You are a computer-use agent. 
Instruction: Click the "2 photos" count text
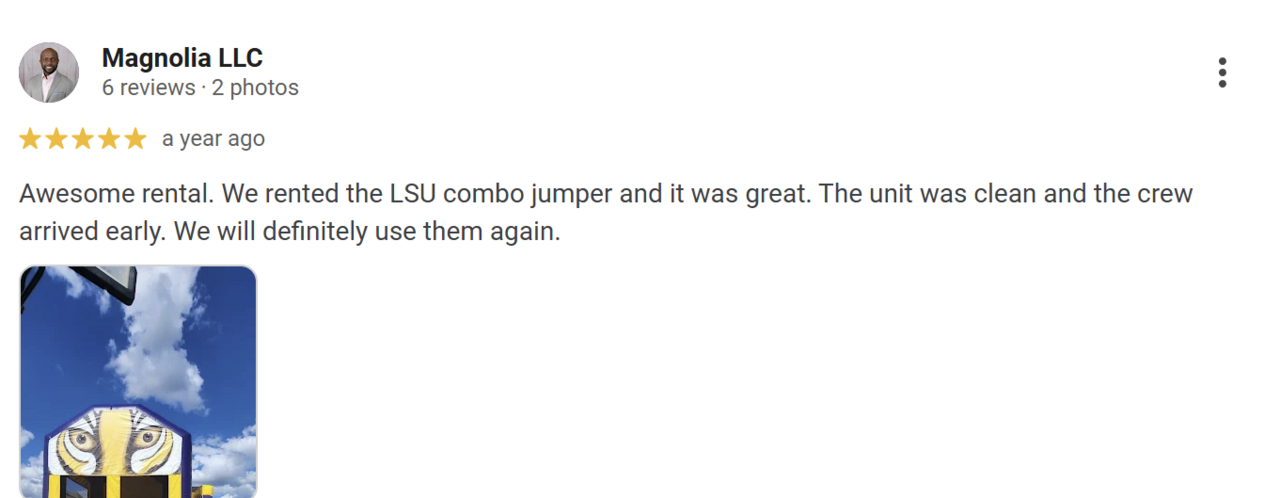point(254,88)
